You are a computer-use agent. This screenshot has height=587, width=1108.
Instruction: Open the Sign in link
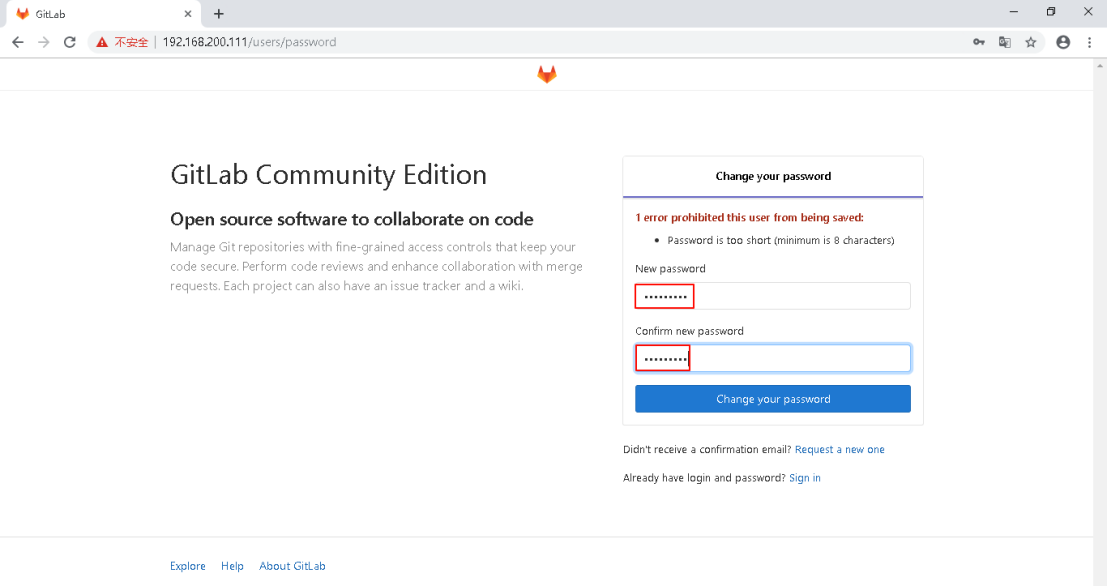805,478
